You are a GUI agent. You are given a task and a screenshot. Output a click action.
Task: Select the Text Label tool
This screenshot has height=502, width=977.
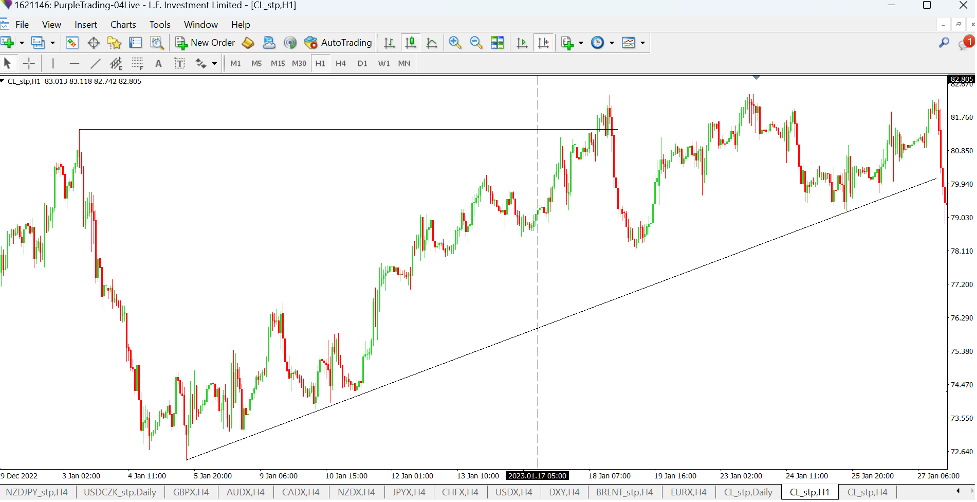point(179,63)
